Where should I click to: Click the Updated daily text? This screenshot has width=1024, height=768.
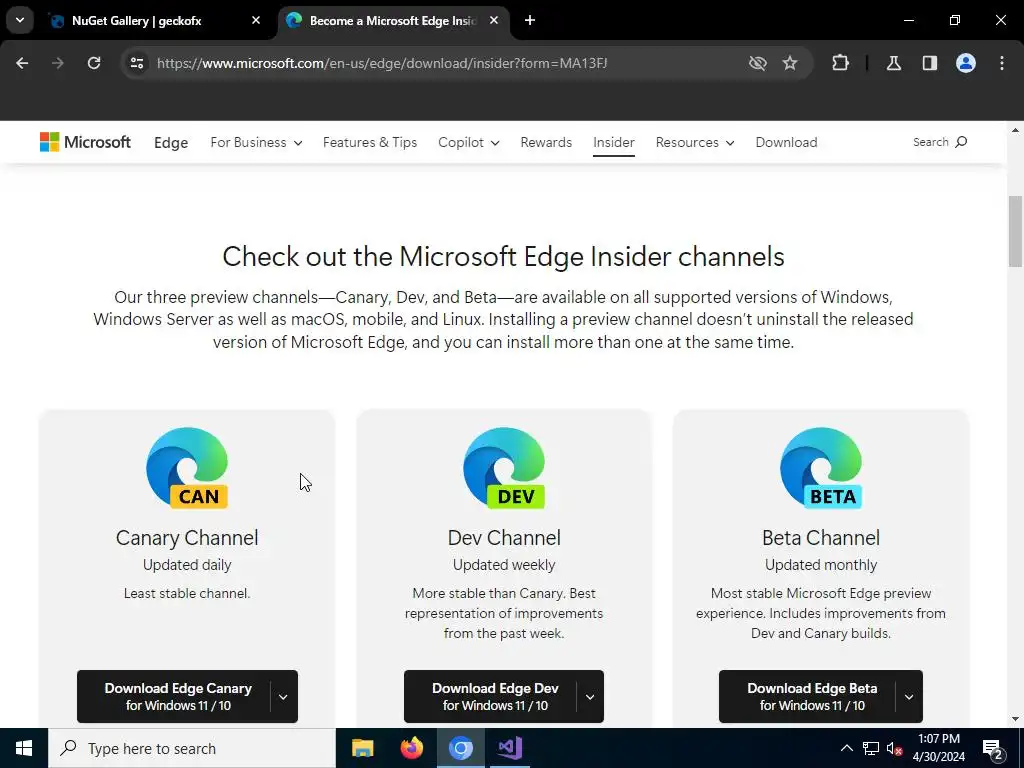click(187, 565)
